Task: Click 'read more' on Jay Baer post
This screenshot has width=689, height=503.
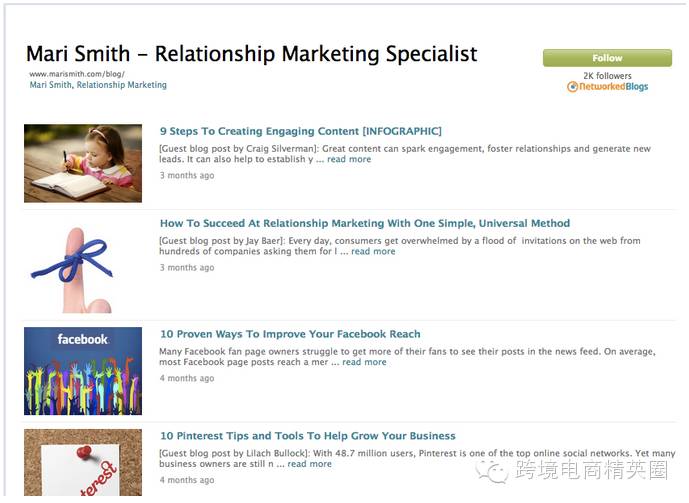Action: point(373,252)
